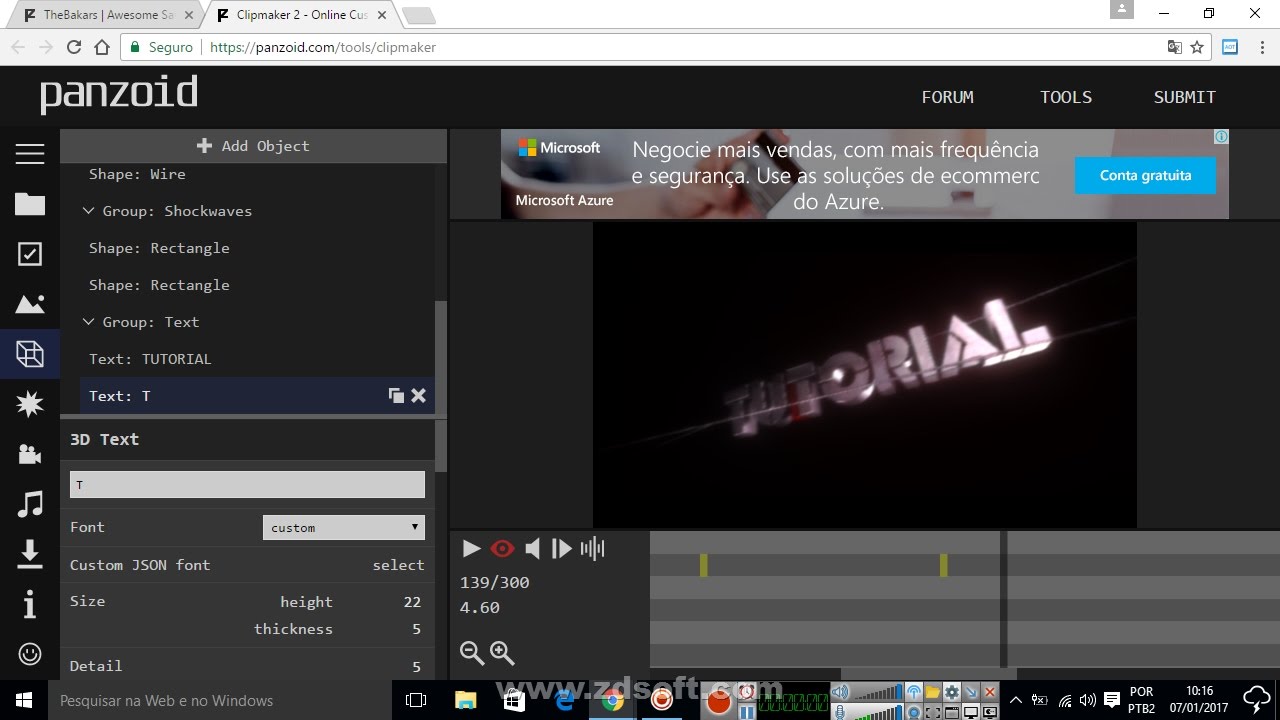
Task: Collapse the Group: Shockwaves chevron
Action: coord(89,211)
